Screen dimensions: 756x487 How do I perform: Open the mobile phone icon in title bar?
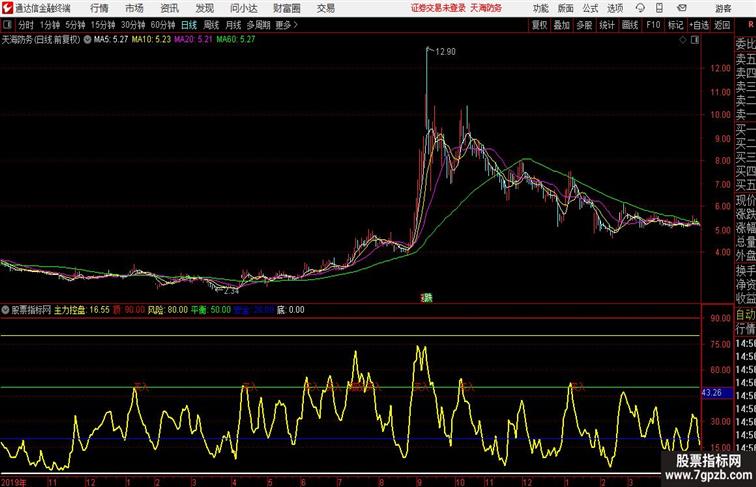coord(659,8)
